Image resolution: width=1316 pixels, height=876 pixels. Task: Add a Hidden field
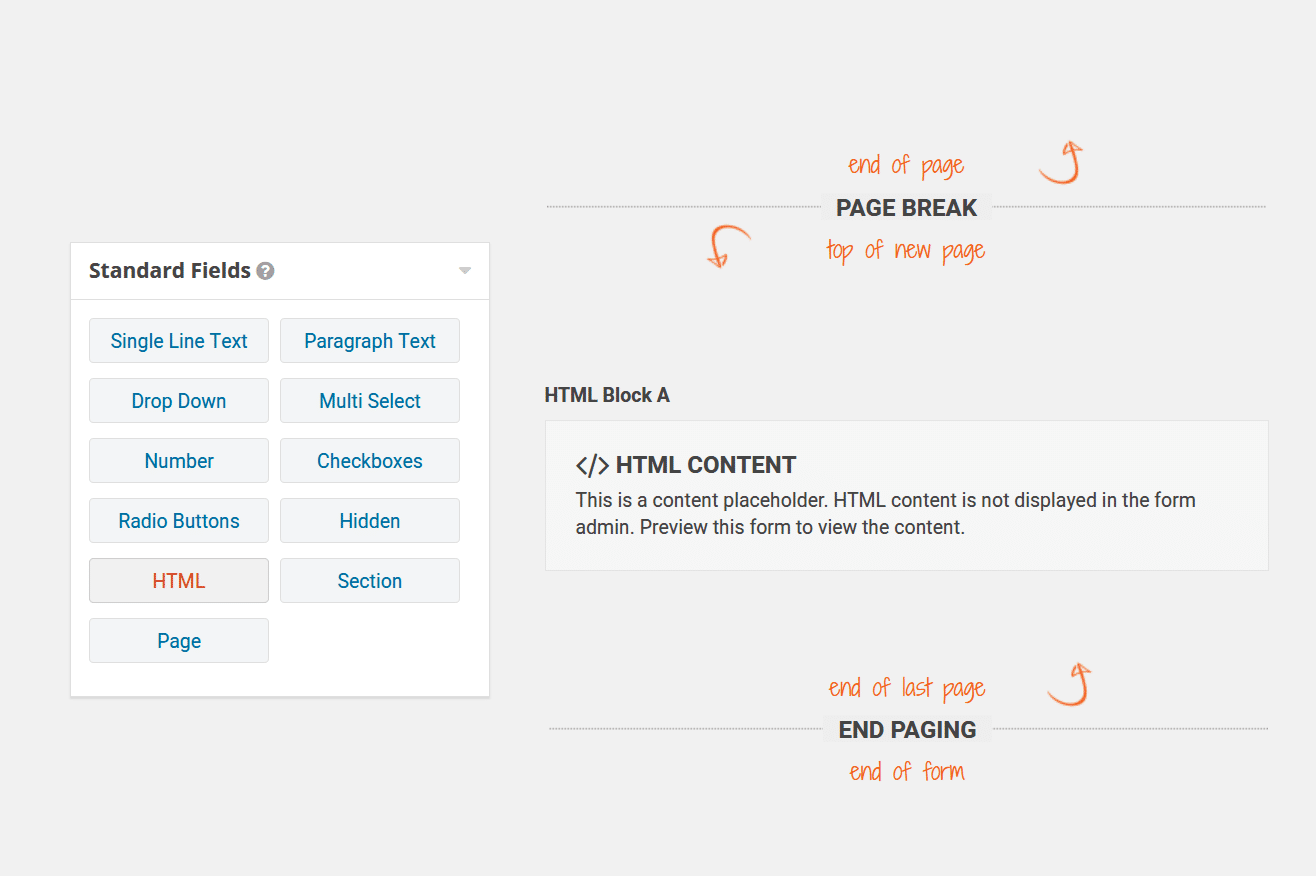click(370, 521)
